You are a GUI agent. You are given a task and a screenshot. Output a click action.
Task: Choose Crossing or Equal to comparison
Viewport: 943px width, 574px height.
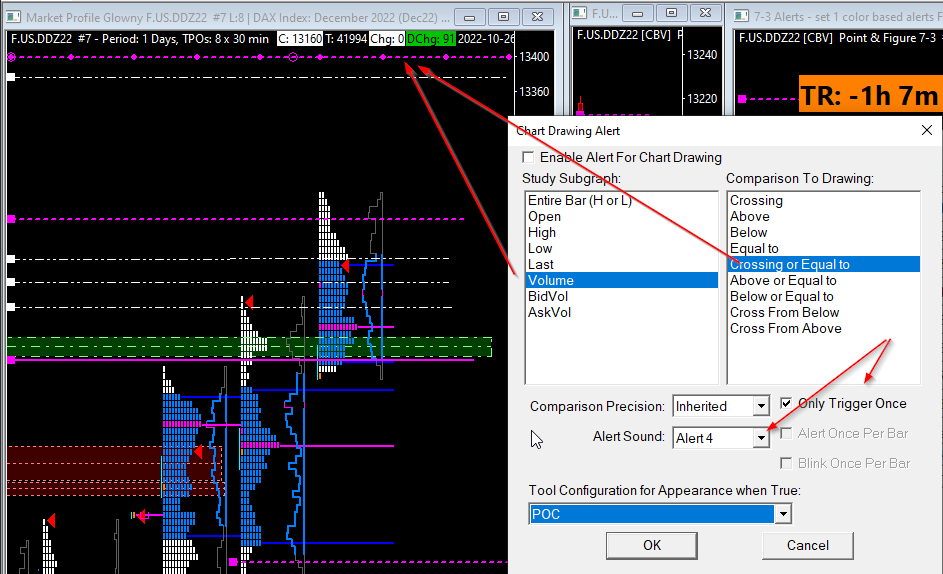(823, 264)
